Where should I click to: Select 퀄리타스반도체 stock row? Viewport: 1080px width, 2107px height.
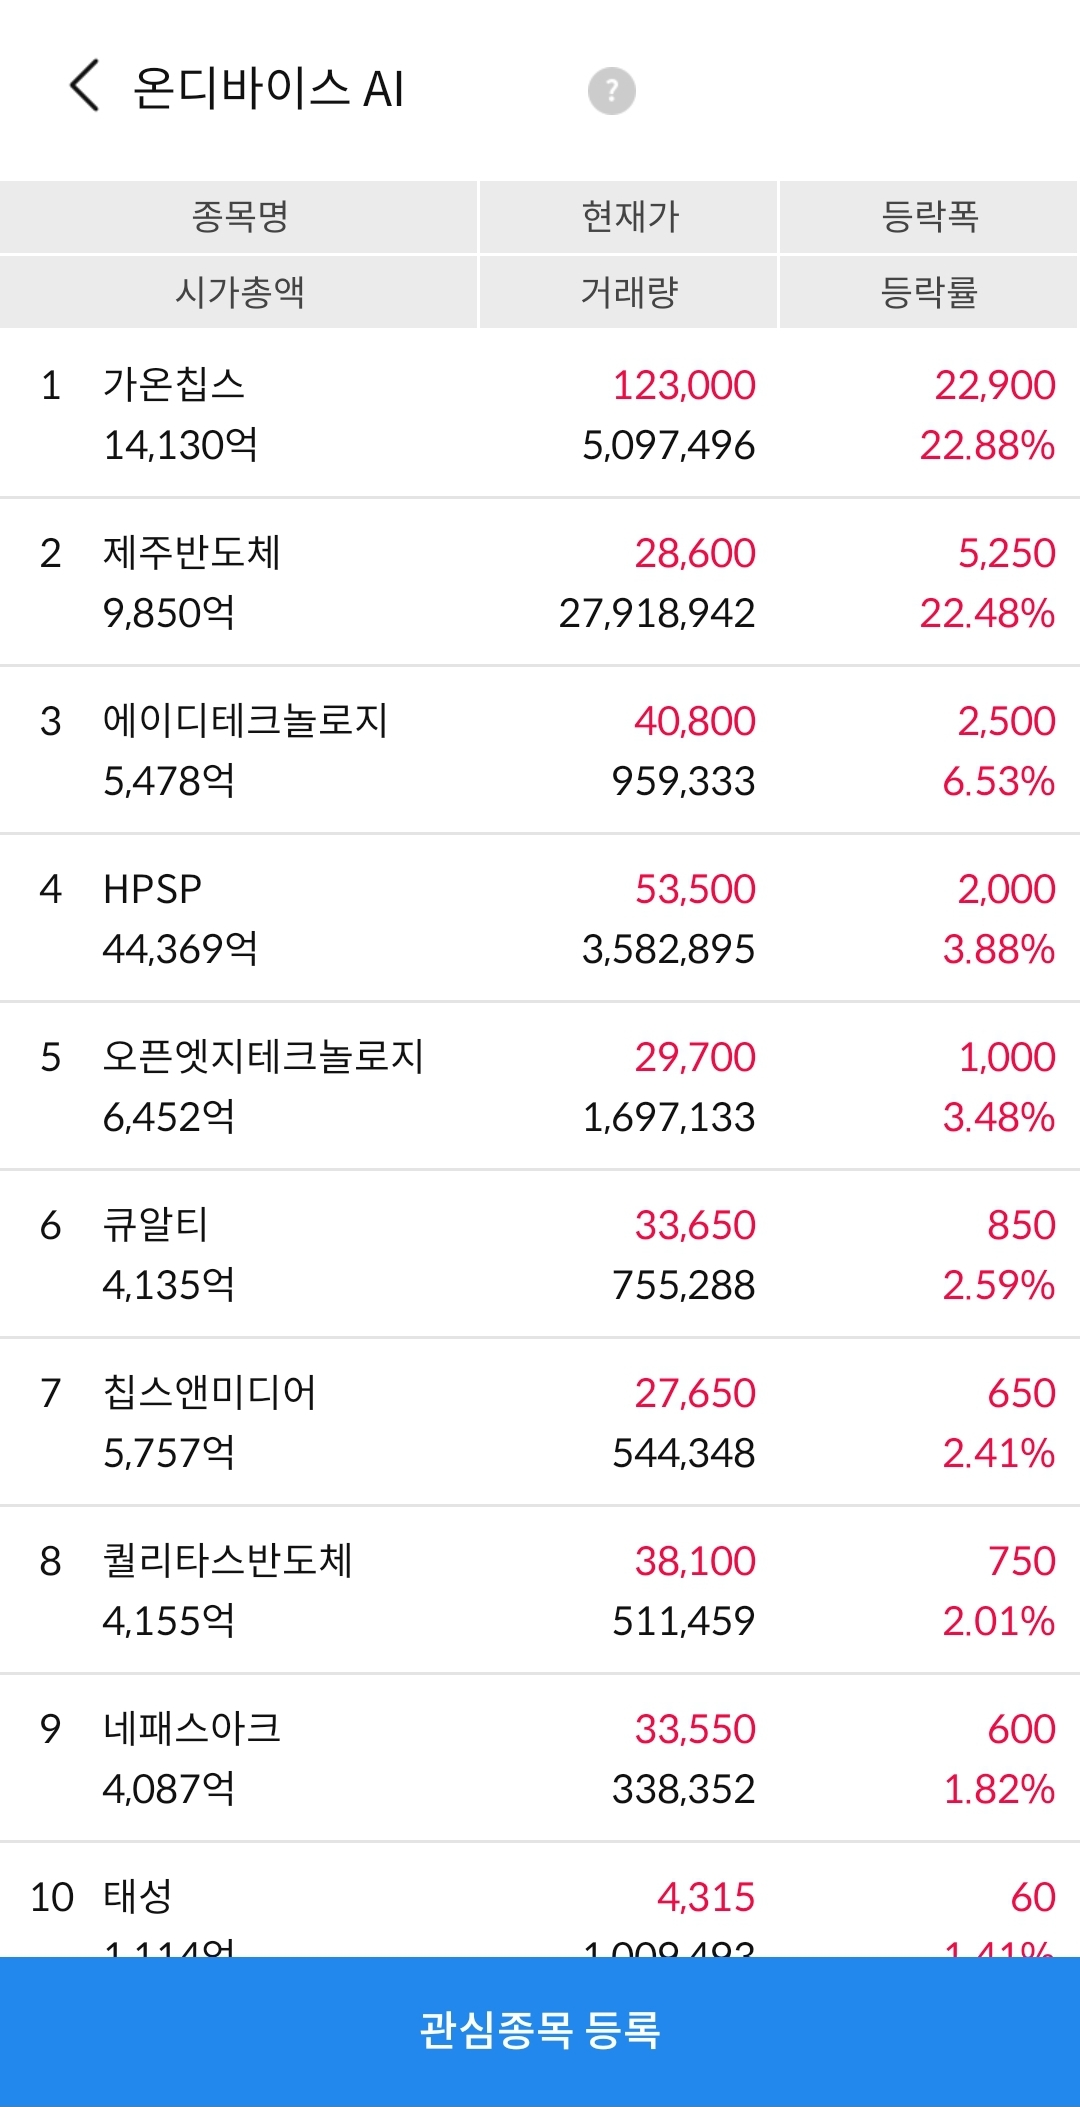540,1590
